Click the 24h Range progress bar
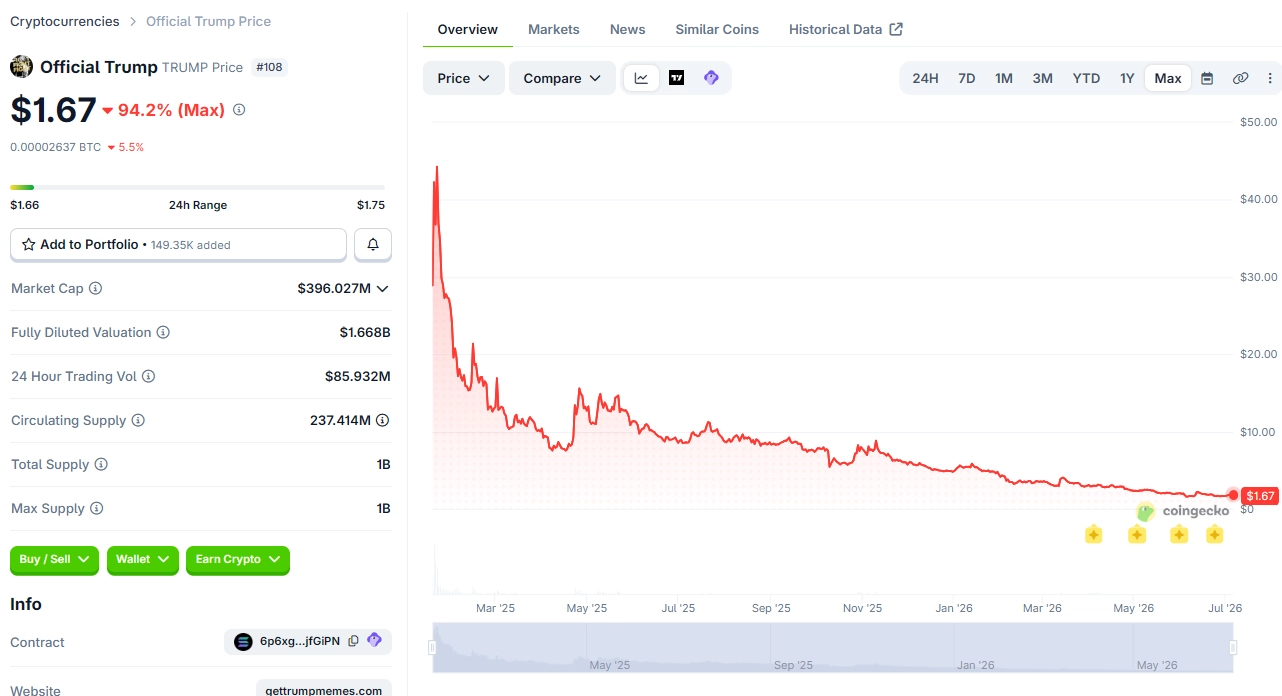The width and height of the screenshot is (1282, 696). point(197,187)
